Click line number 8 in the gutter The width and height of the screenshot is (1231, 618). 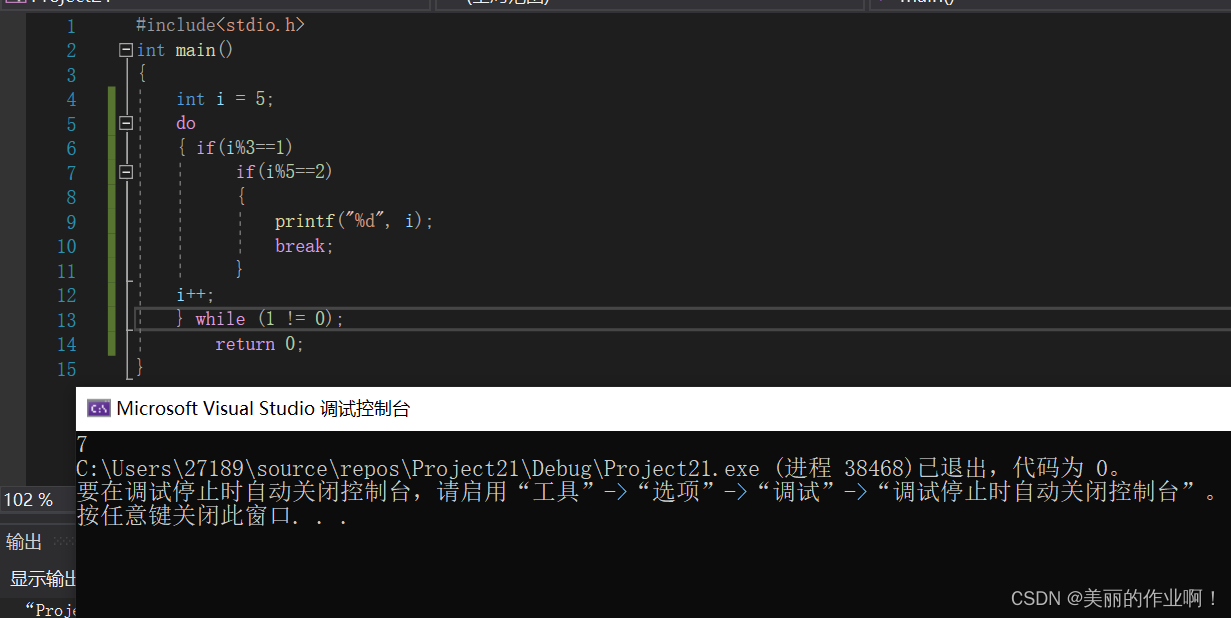71,197
